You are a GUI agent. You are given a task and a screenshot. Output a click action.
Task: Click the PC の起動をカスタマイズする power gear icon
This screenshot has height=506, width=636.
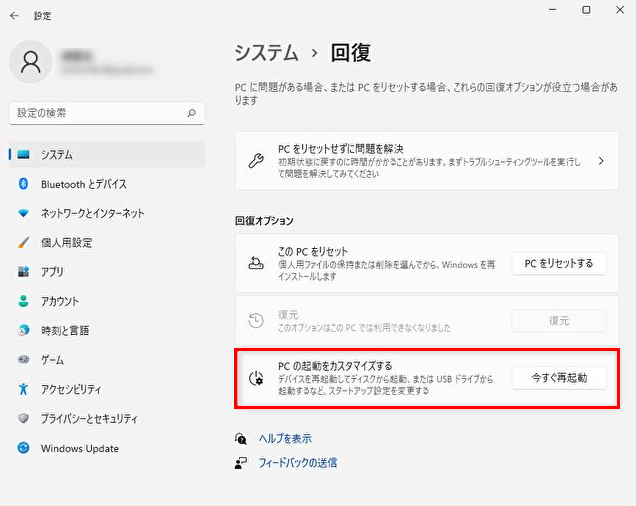[256, 378]
